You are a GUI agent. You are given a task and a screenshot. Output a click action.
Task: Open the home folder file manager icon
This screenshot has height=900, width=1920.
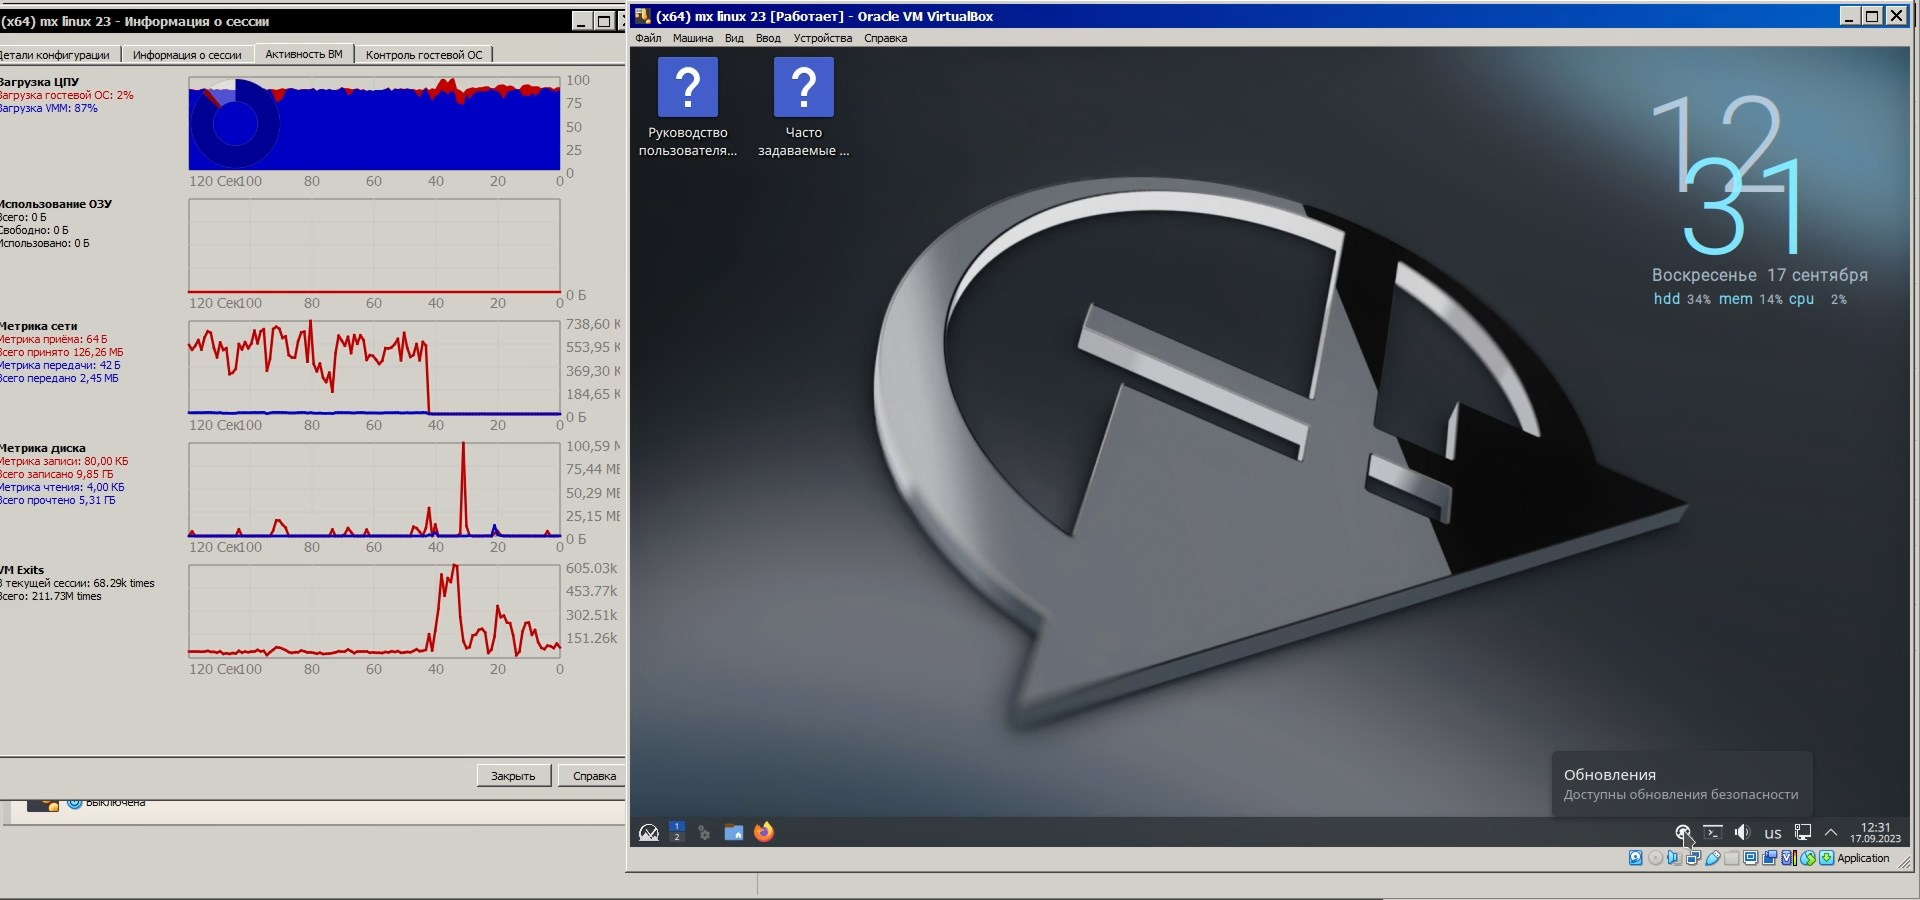pyautogui.click(x=734, y=832)
